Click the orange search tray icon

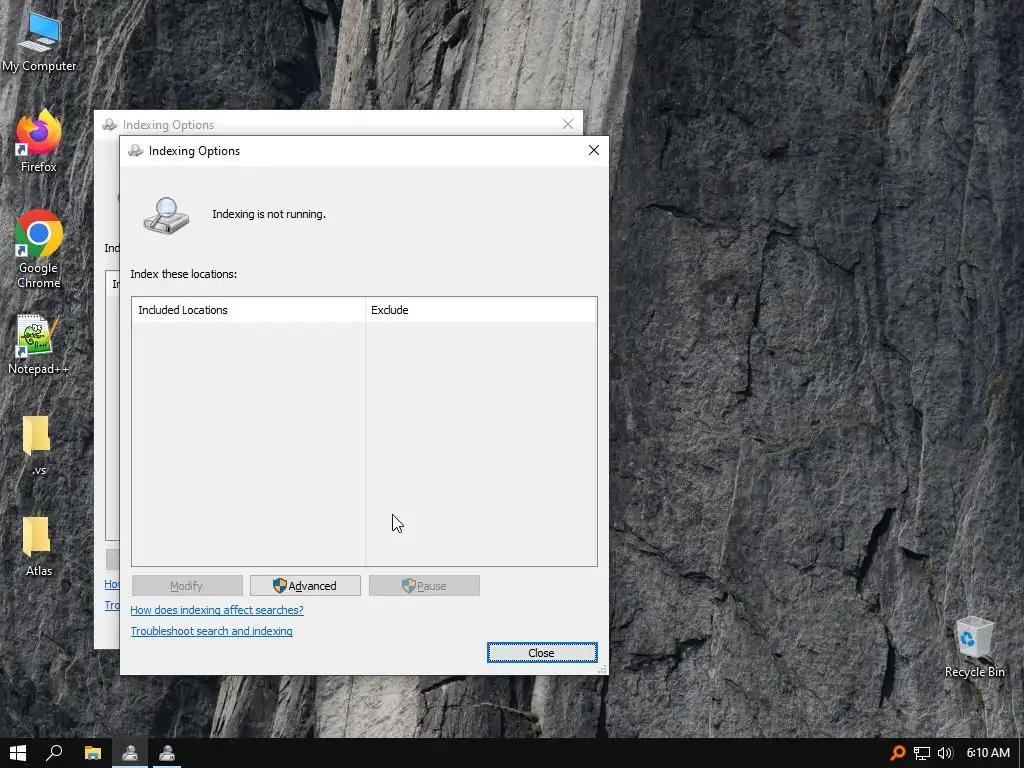[x=899, y=753]
